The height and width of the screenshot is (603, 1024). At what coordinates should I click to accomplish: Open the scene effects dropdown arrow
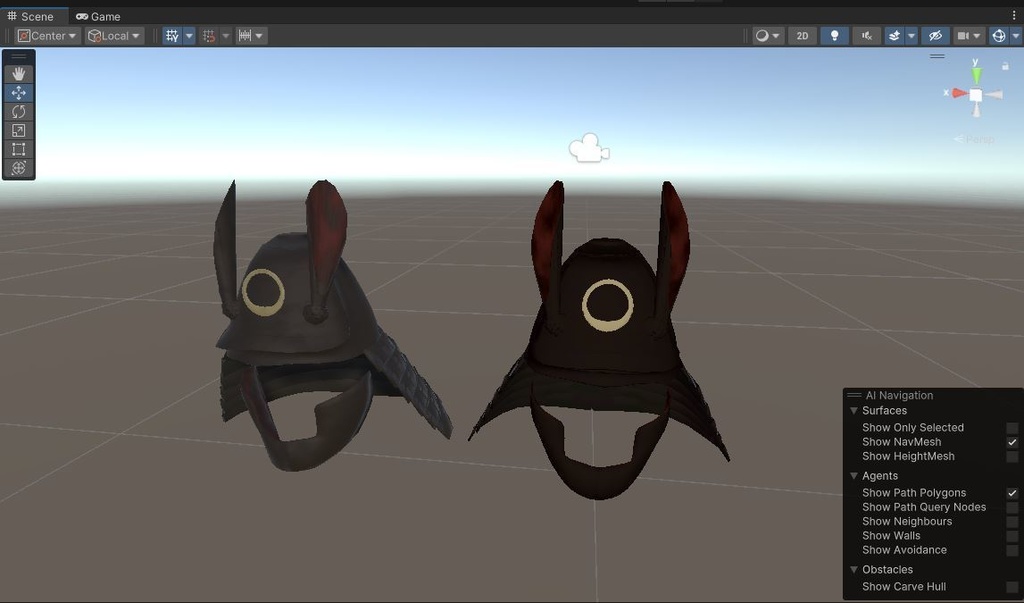coord(912,36)
